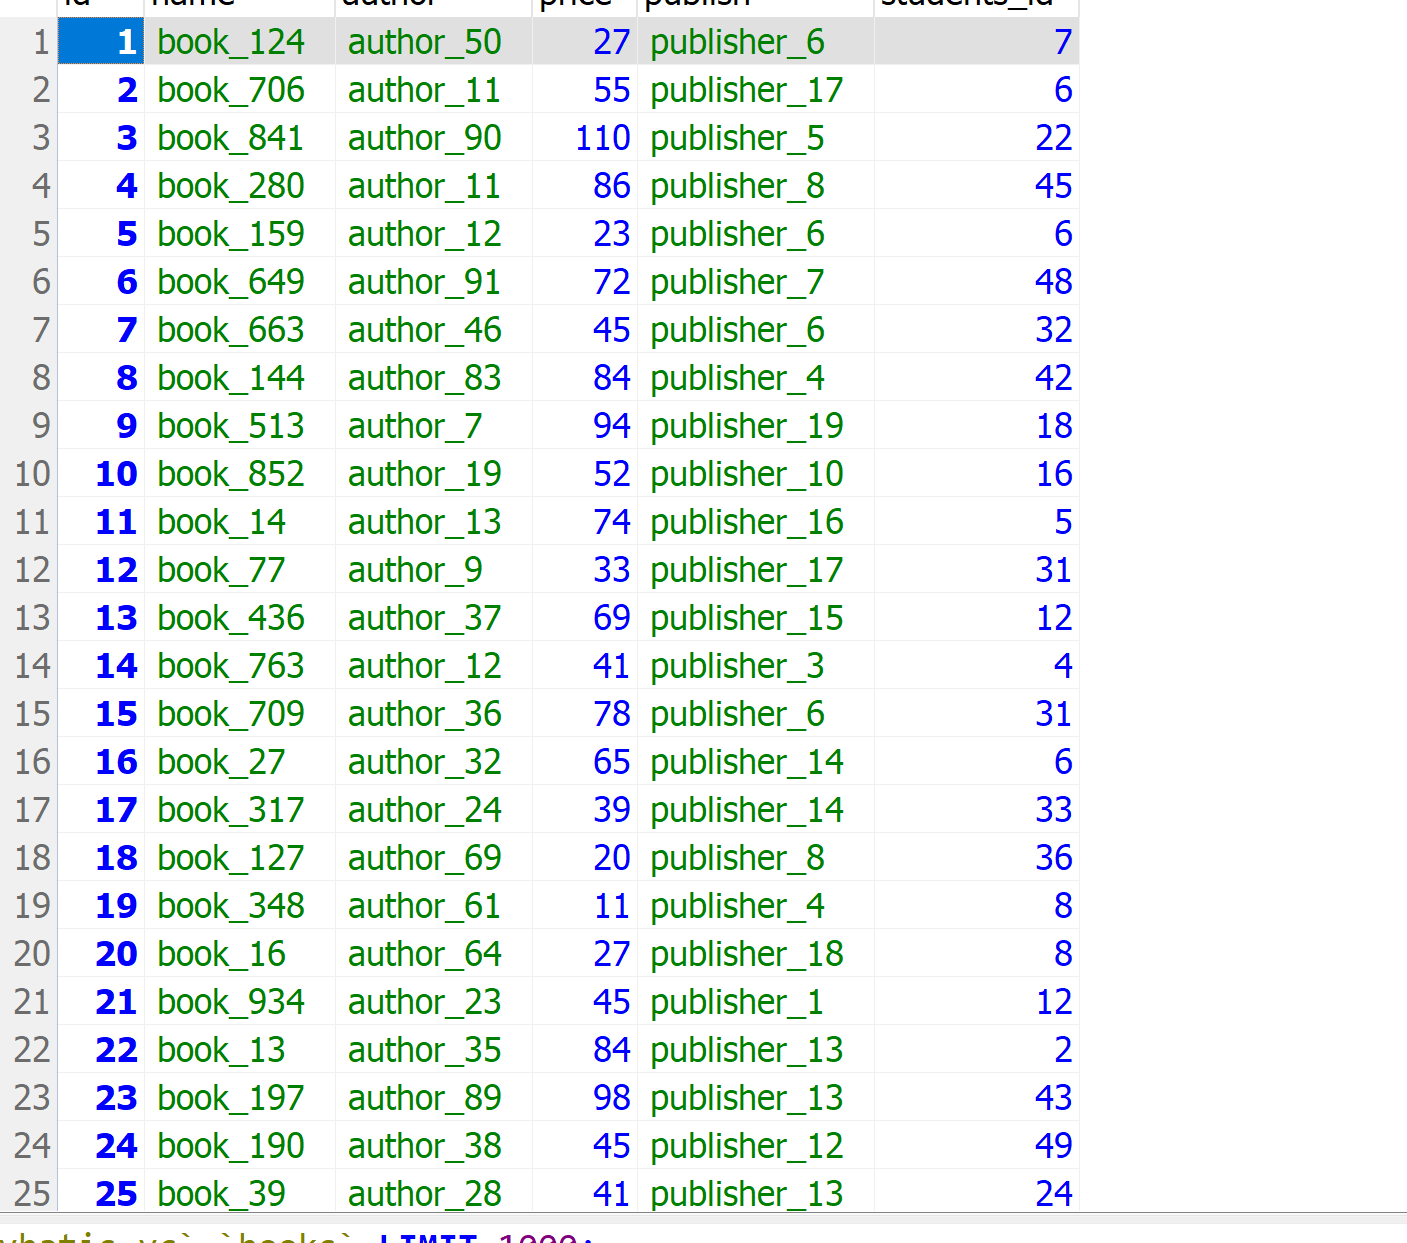Select the cell publisher_18

(755, 953)
